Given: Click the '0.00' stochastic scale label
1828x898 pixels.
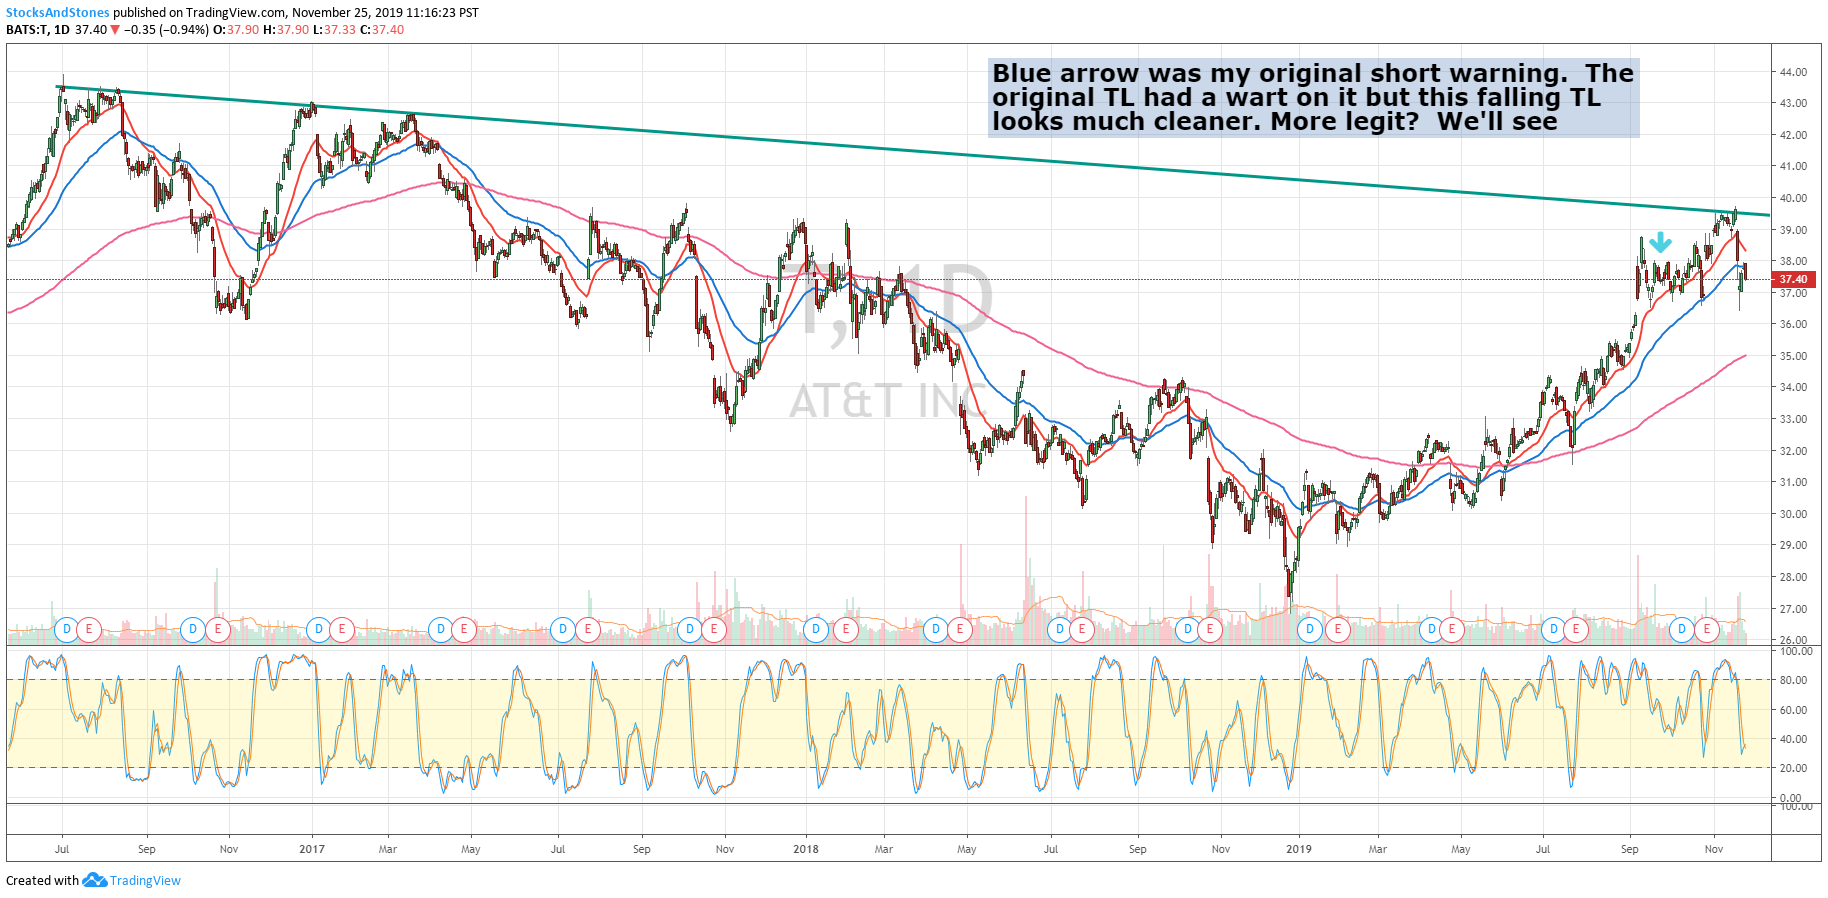Looking at the screenshot, I should pyautogui.click(x=1791, y=798).
